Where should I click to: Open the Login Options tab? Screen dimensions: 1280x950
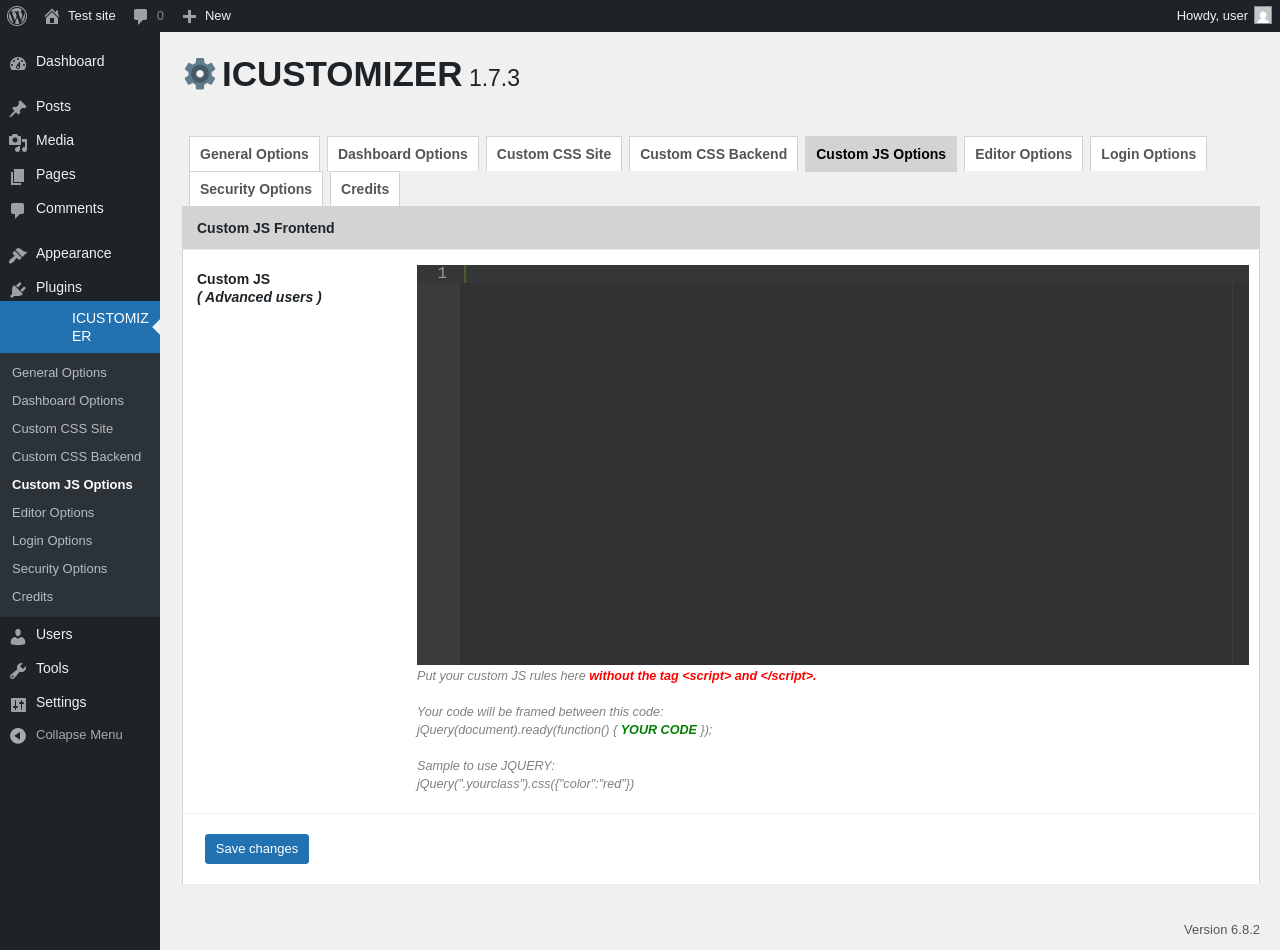click(x=1148, y=154)
